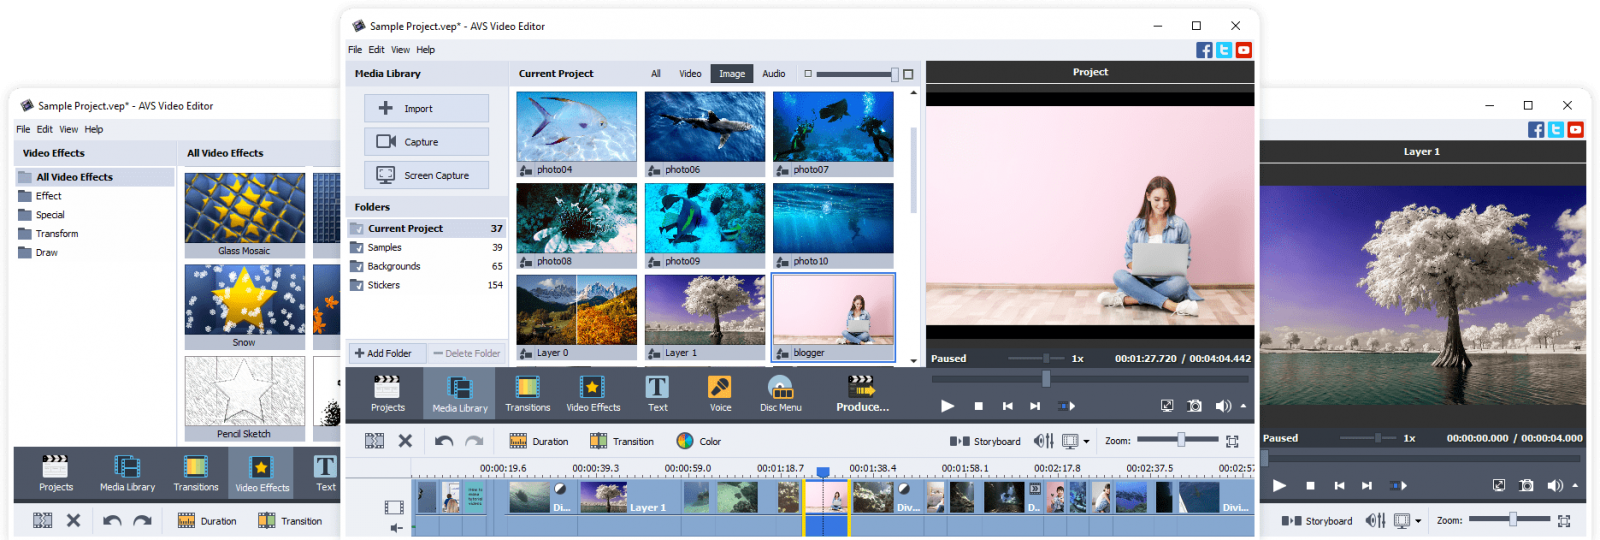Screen dimensions: 1600x540
Task: Mute the speaker under the Project preview
Action: 1222,406
